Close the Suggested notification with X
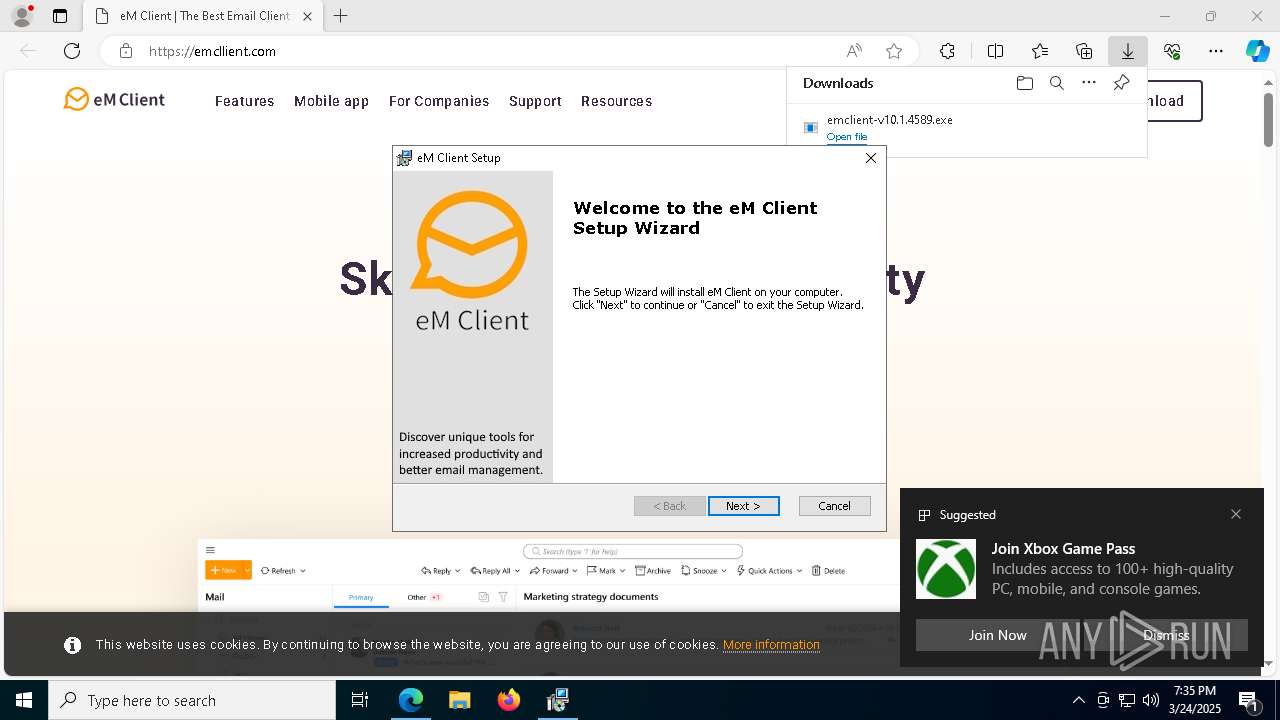The width and height of the screenshot is (1280, 720). point(1236,514)
